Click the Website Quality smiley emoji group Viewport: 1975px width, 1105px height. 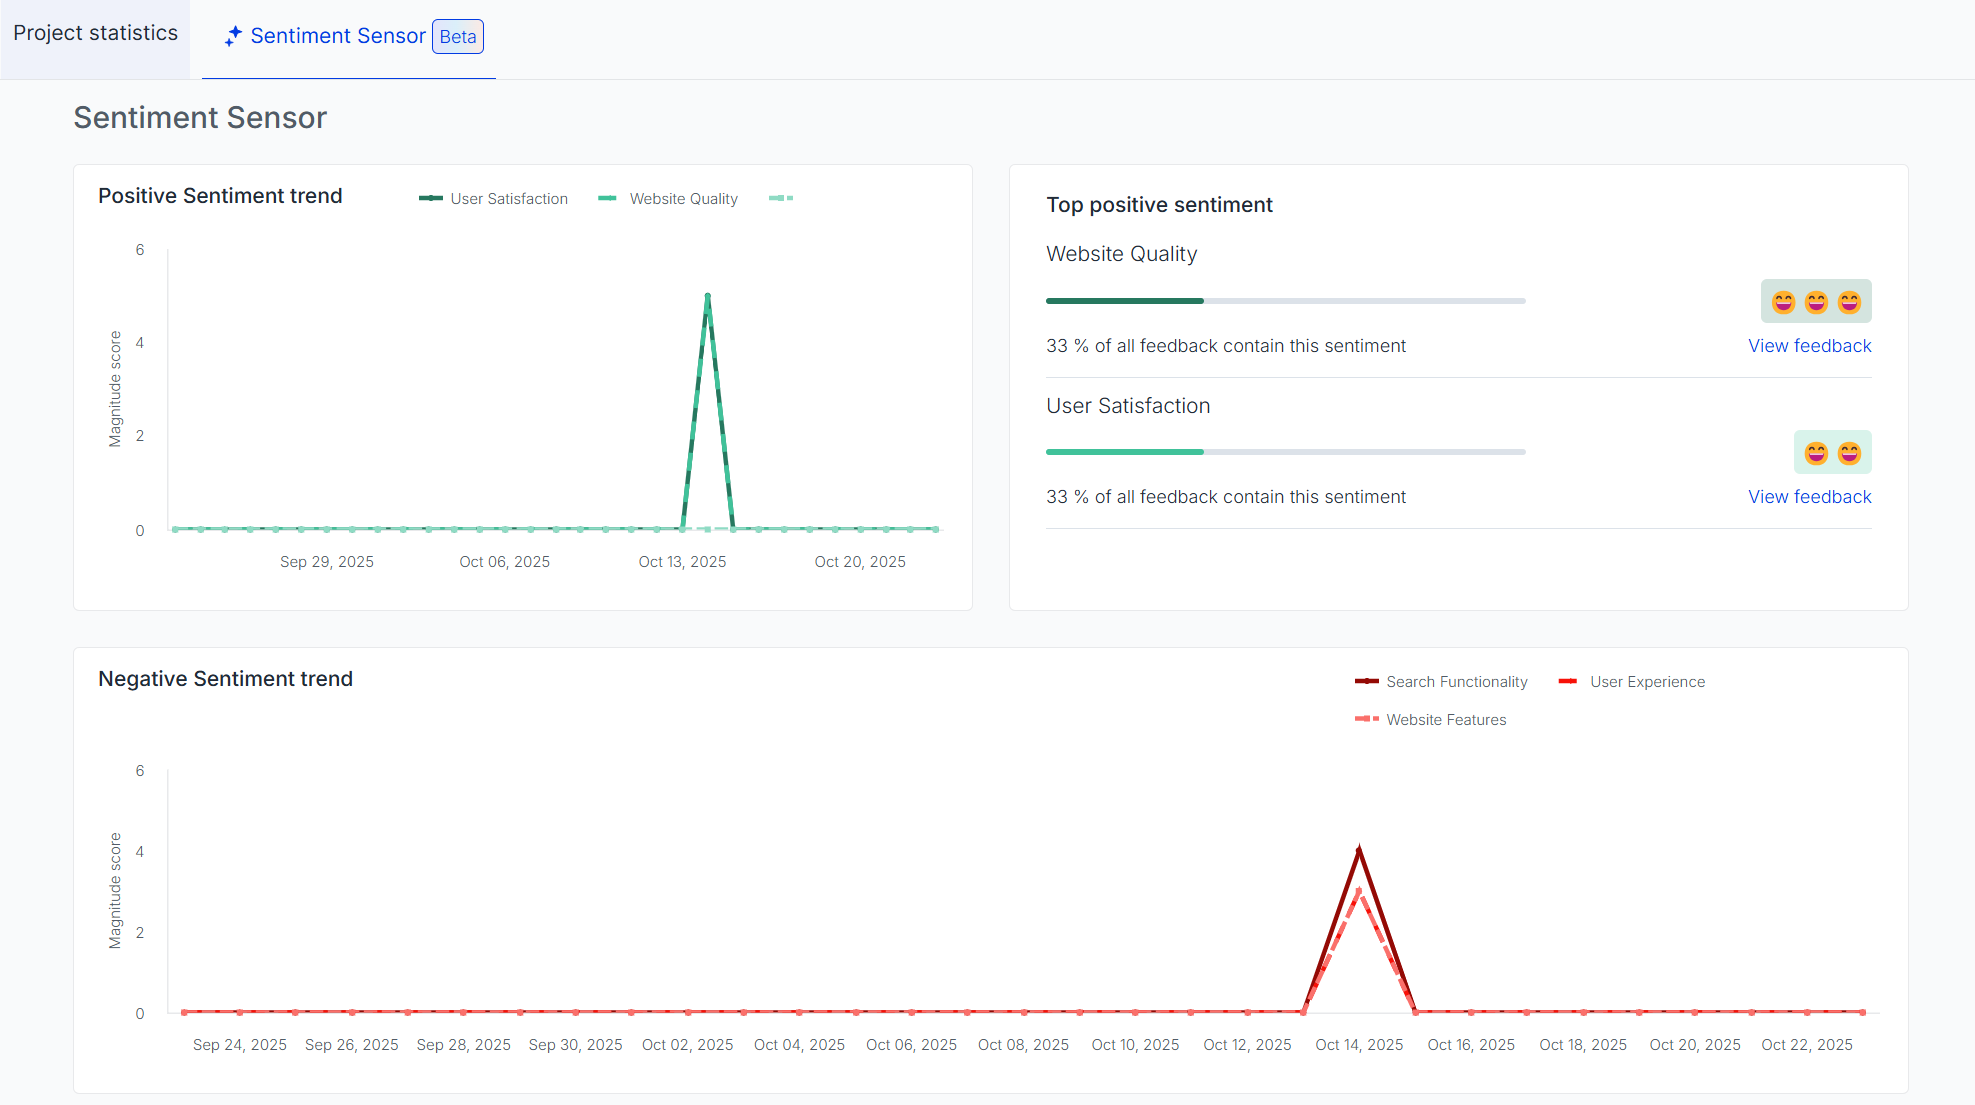pyautogui.click(x=1815, y=301)
